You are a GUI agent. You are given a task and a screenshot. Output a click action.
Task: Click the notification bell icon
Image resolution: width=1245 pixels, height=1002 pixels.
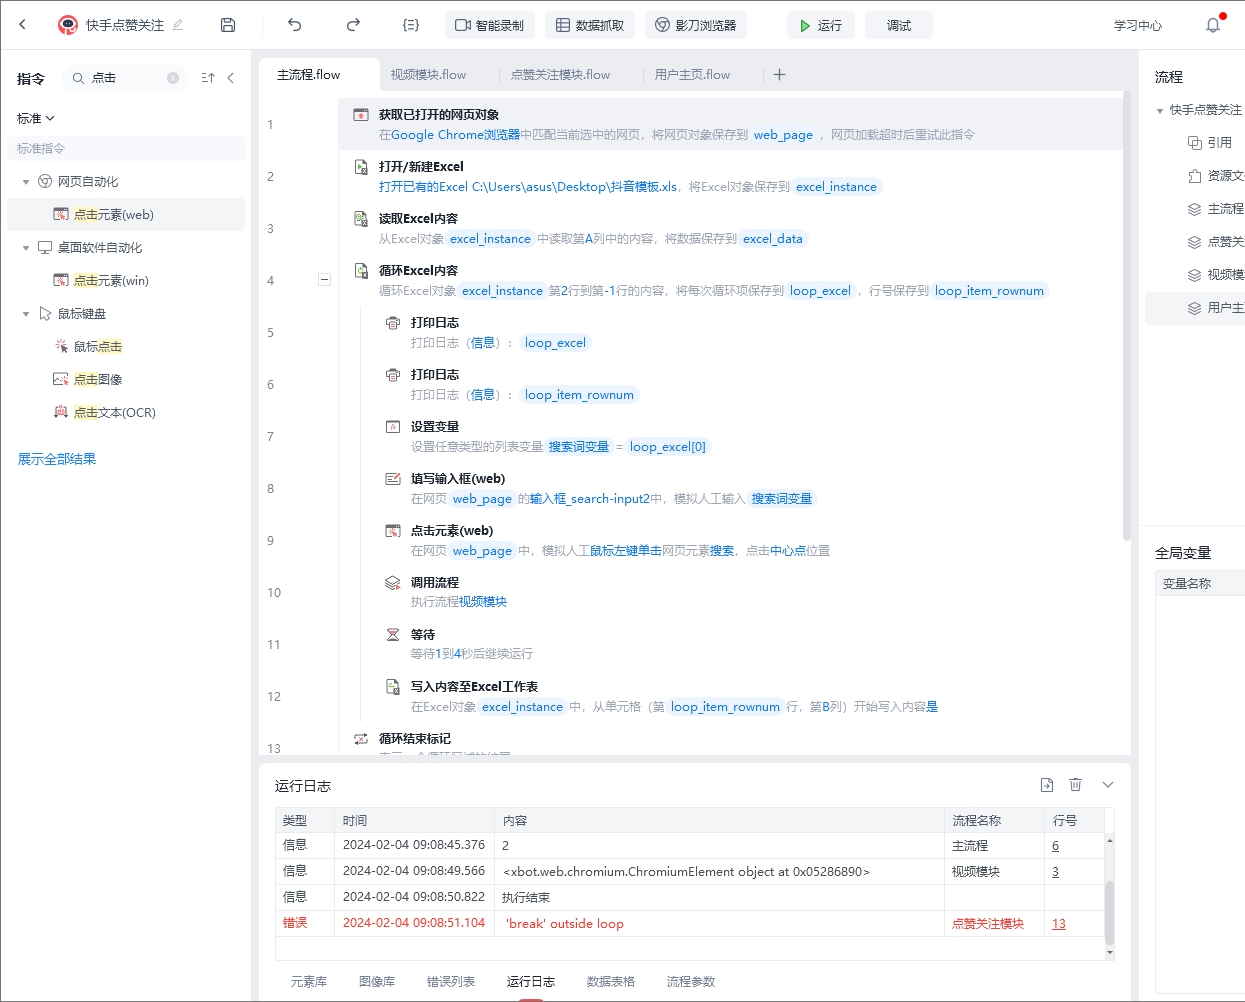click(1212, 25)
